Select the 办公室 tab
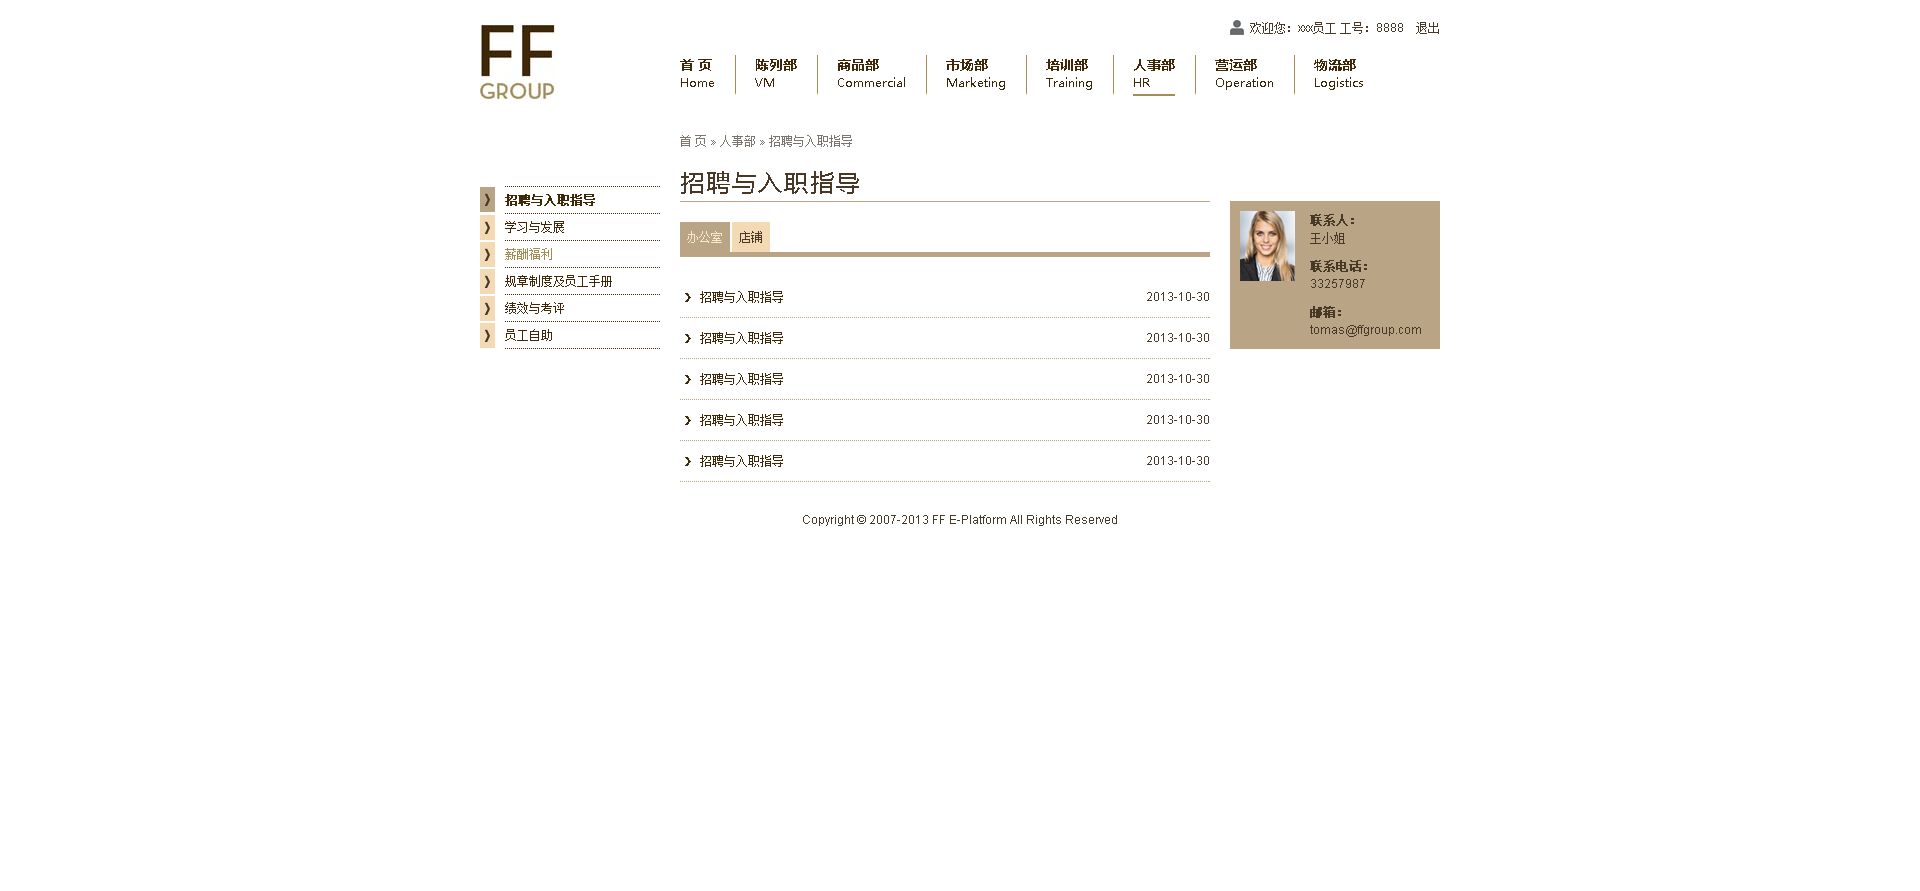The width and height of the screenshot is (1920, 891). (x=704, y=237)
